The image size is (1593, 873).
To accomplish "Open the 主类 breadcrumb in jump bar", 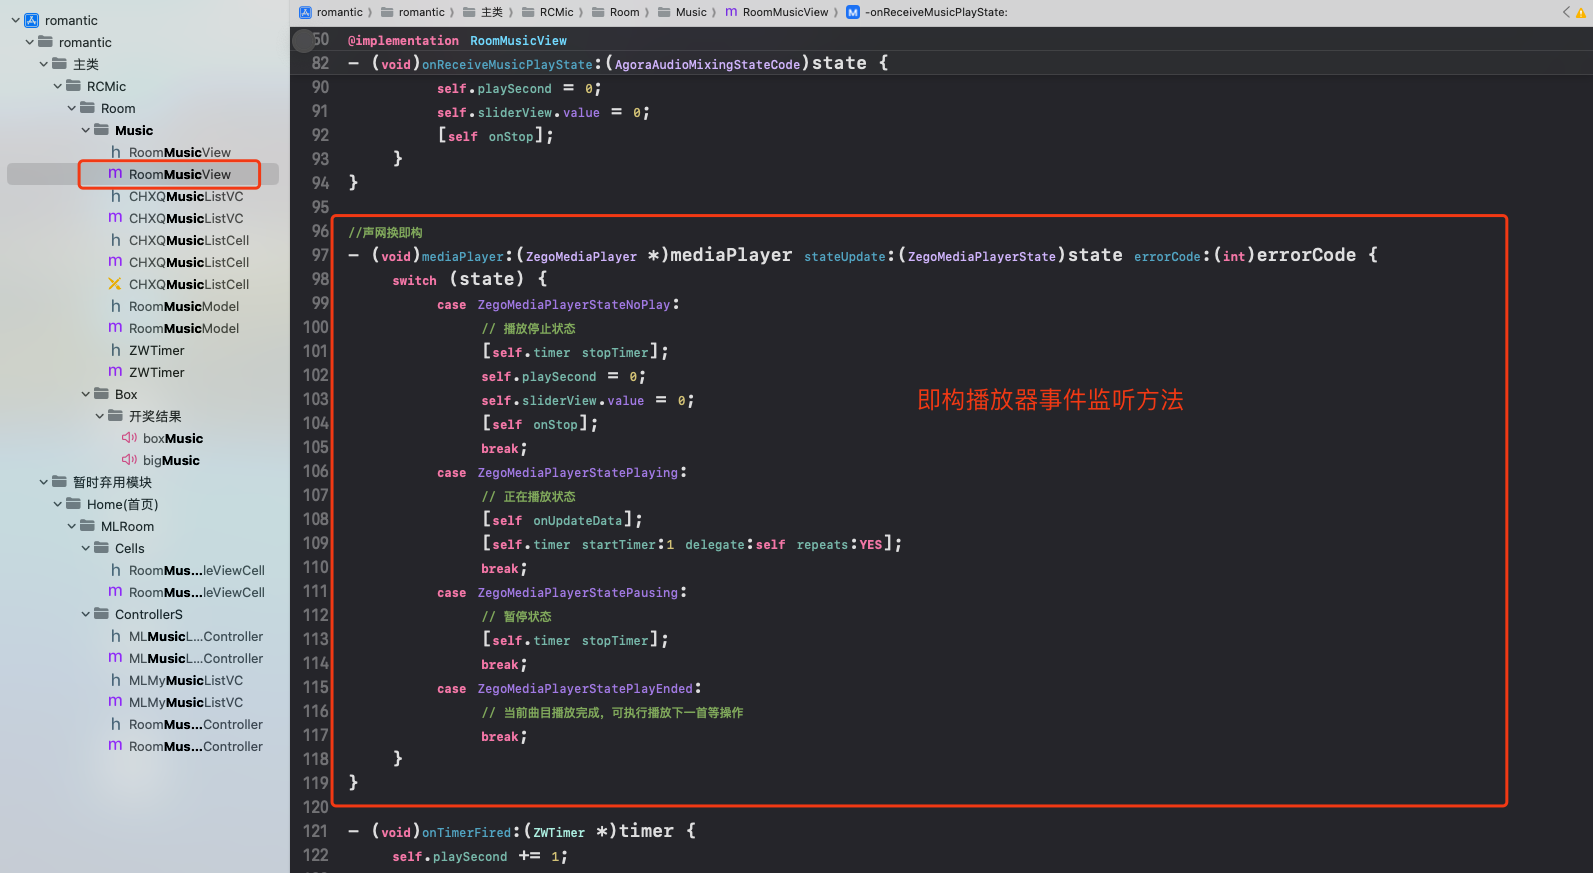I will (483, 12).
